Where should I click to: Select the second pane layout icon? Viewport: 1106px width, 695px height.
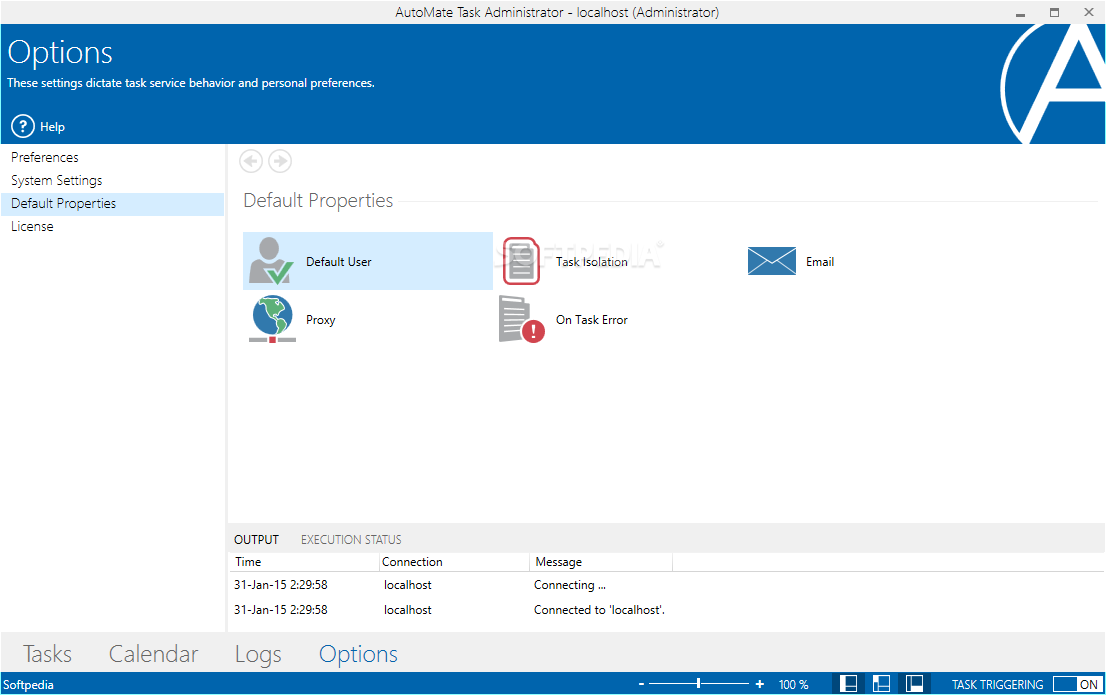pyautogui.click(x=881, y=684)
